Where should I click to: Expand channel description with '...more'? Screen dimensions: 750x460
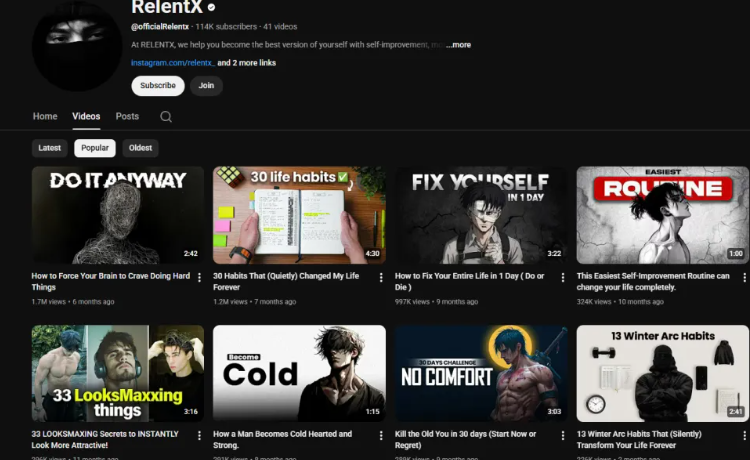tap(458, 45)
